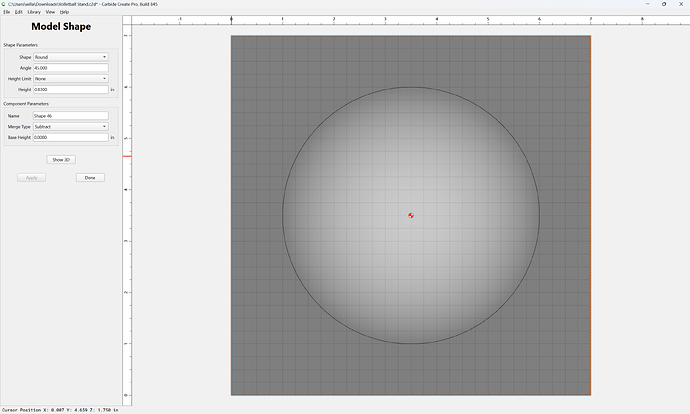The width and height of the screenshot is (690, 414).
Task: Open the Edit menu
Action: 18,12
